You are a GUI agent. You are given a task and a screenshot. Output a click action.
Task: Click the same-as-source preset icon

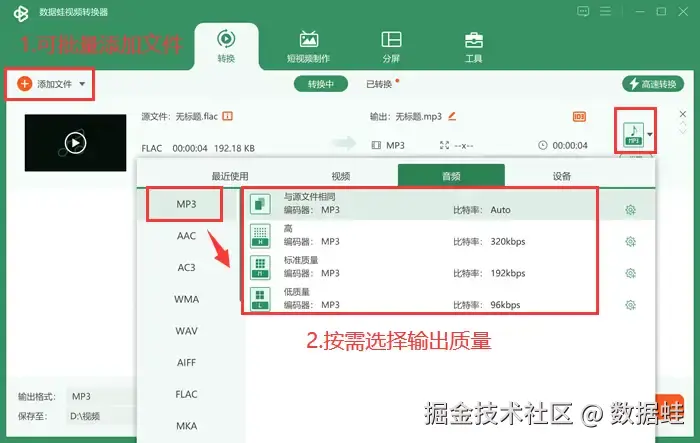tap(260, 204)
